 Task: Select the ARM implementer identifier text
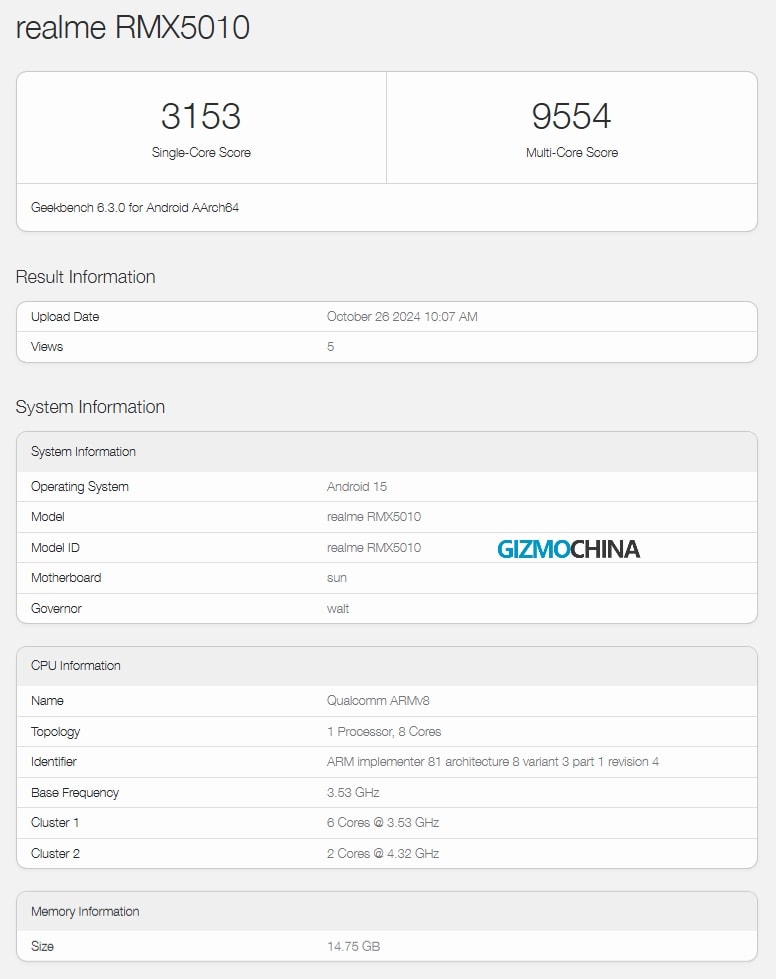pyautogui.click(x=492, y=762)
